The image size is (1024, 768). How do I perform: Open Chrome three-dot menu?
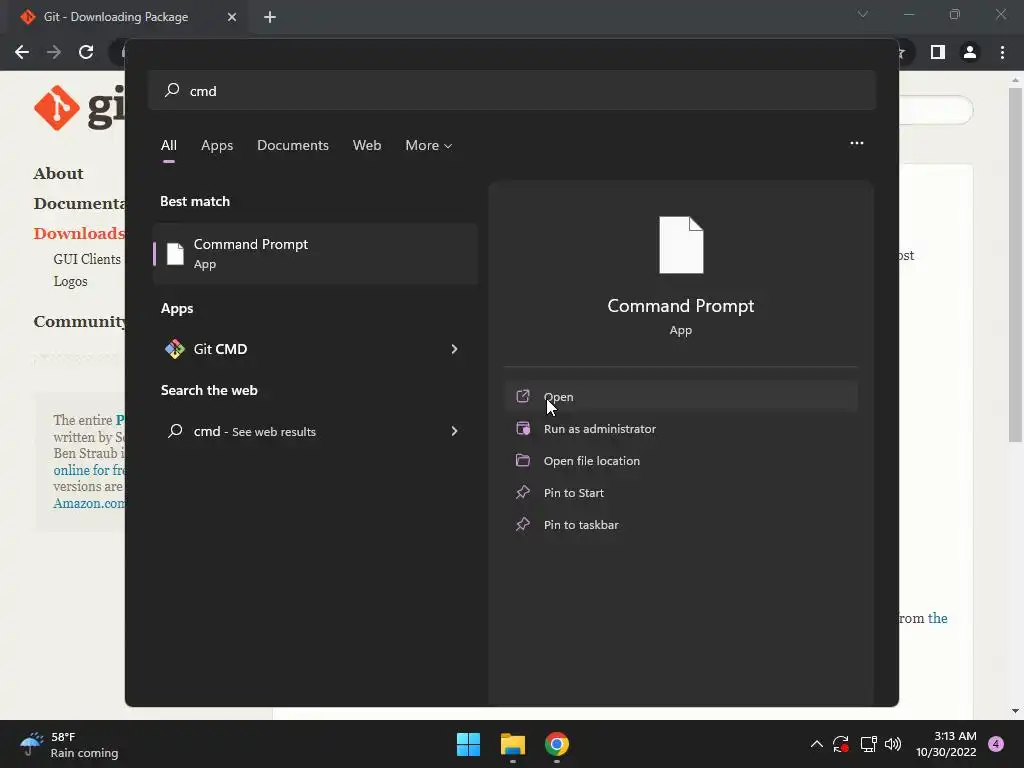(x=1002, y=52)
